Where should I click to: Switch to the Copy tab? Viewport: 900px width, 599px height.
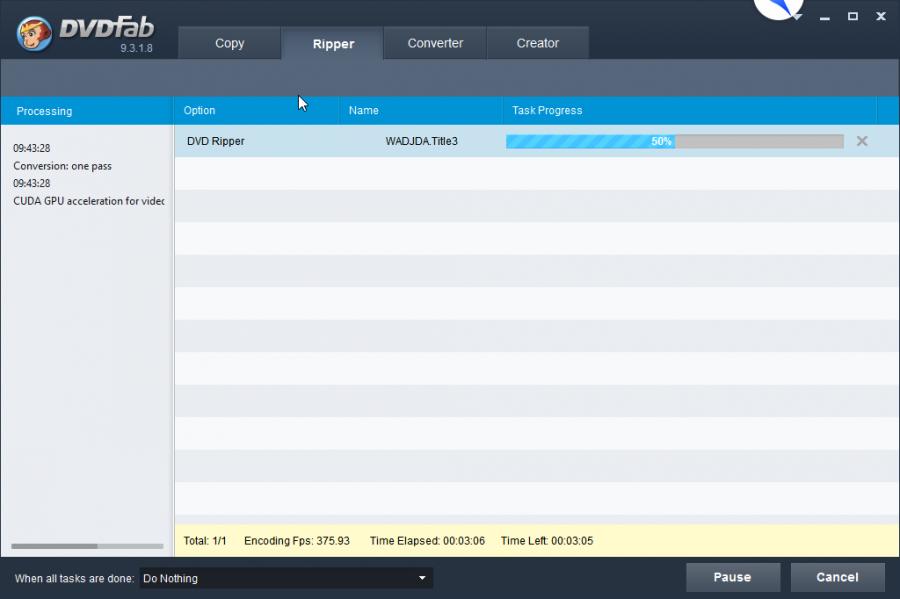click(230, 43)
